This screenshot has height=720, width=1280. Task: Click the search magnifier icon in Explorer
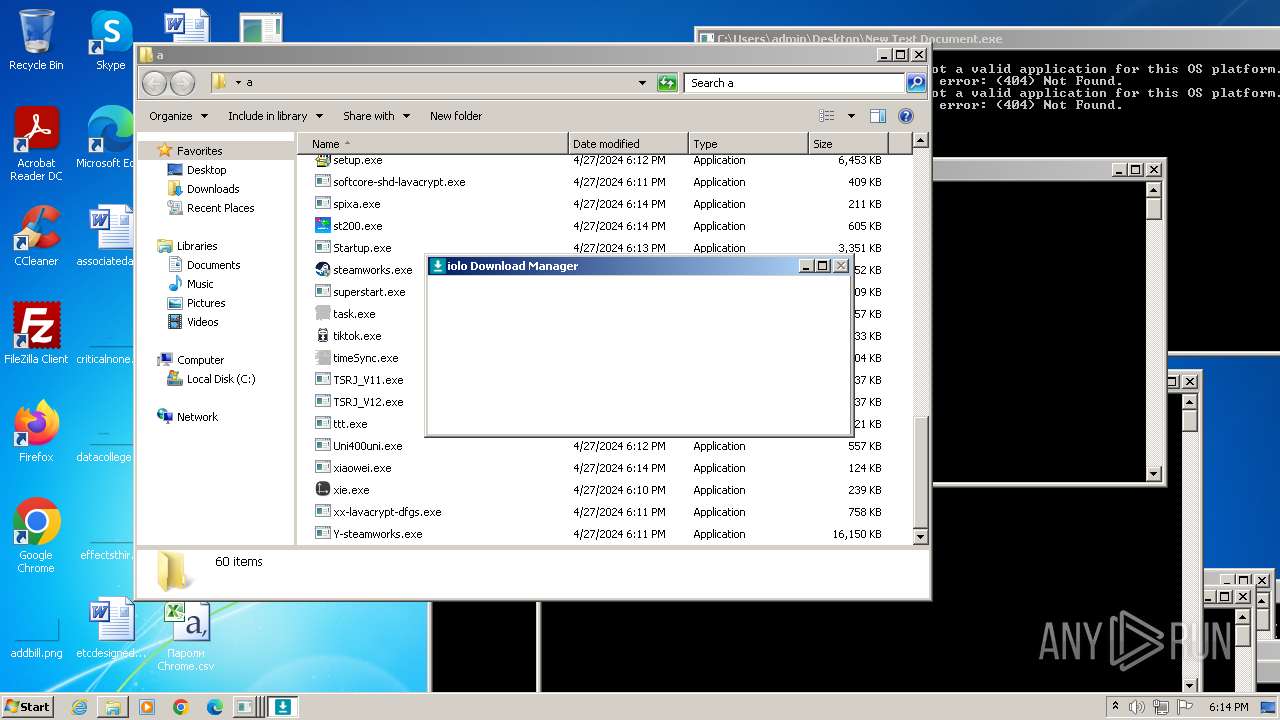915,83
